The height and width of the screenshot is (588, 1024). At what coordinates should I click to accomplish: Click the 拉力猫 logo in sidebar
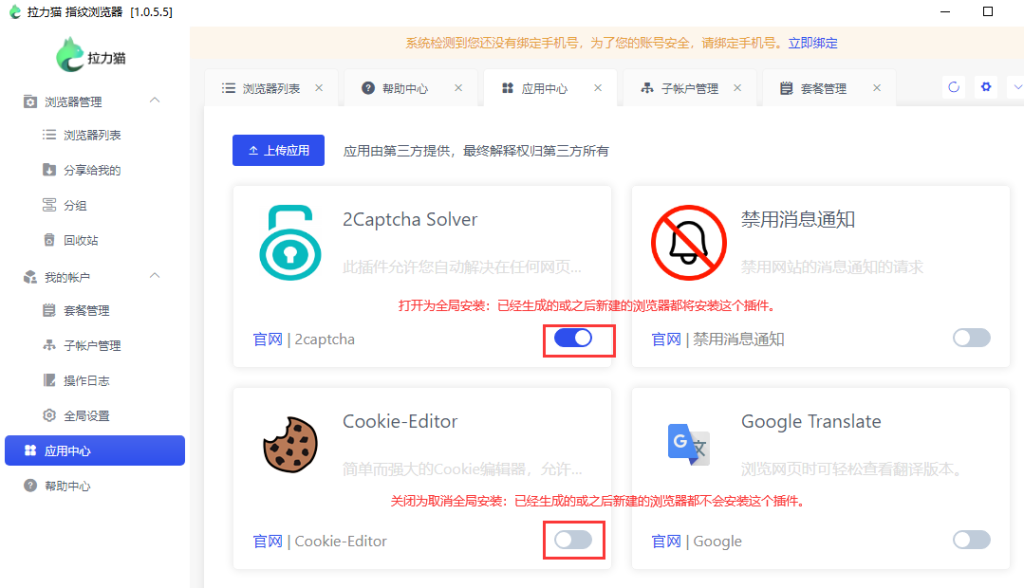91,56
